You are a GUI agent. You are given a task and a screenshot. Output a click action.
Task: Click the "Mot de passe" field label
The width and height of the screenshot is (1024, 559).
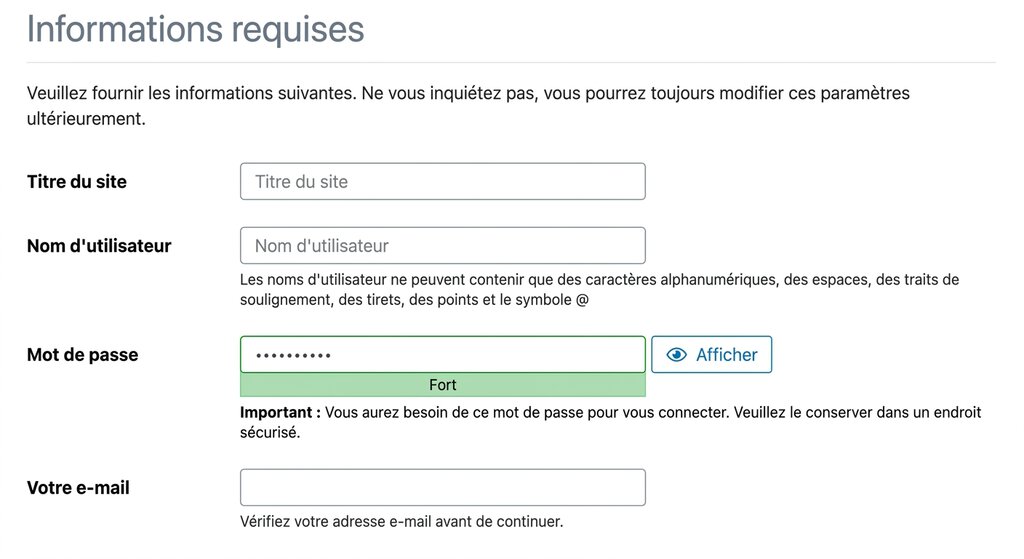[x=83, y=355]
